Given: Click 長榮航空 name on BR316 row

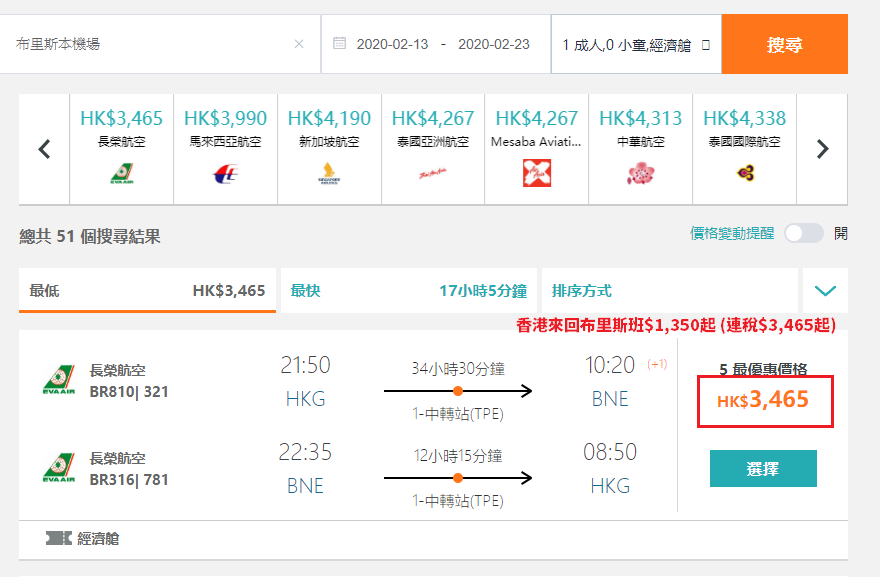Looking at the screenshot, I should 118,459.
